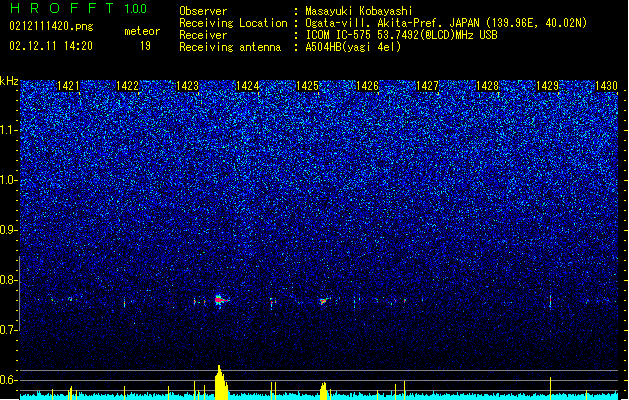The width and height of the screenshot is (629, 400).
Task: Click the 1422 time marker
Action: point(128,86)
